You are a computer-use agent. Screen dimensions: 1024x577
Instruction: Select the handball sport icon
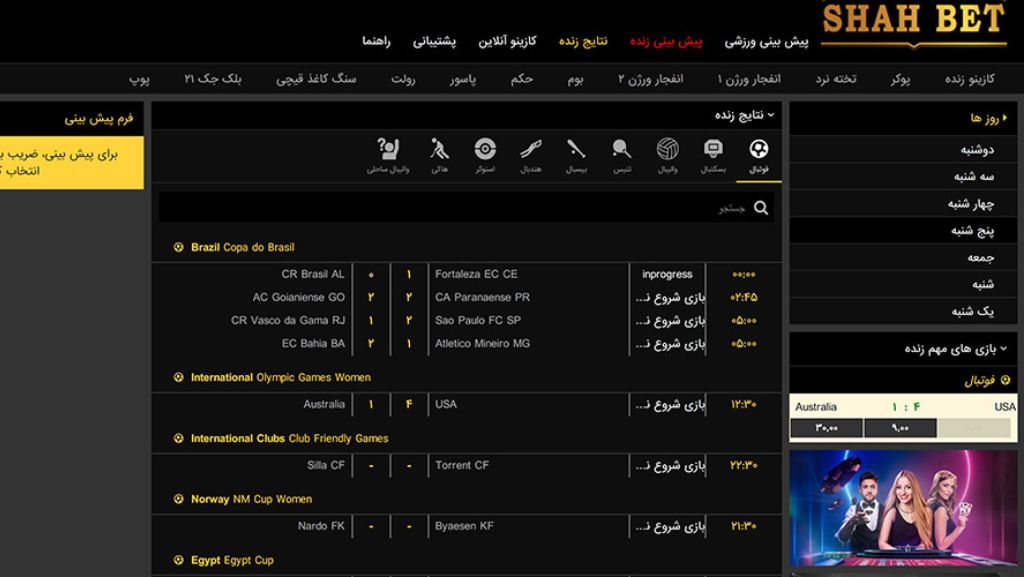(x=530, y=149)
